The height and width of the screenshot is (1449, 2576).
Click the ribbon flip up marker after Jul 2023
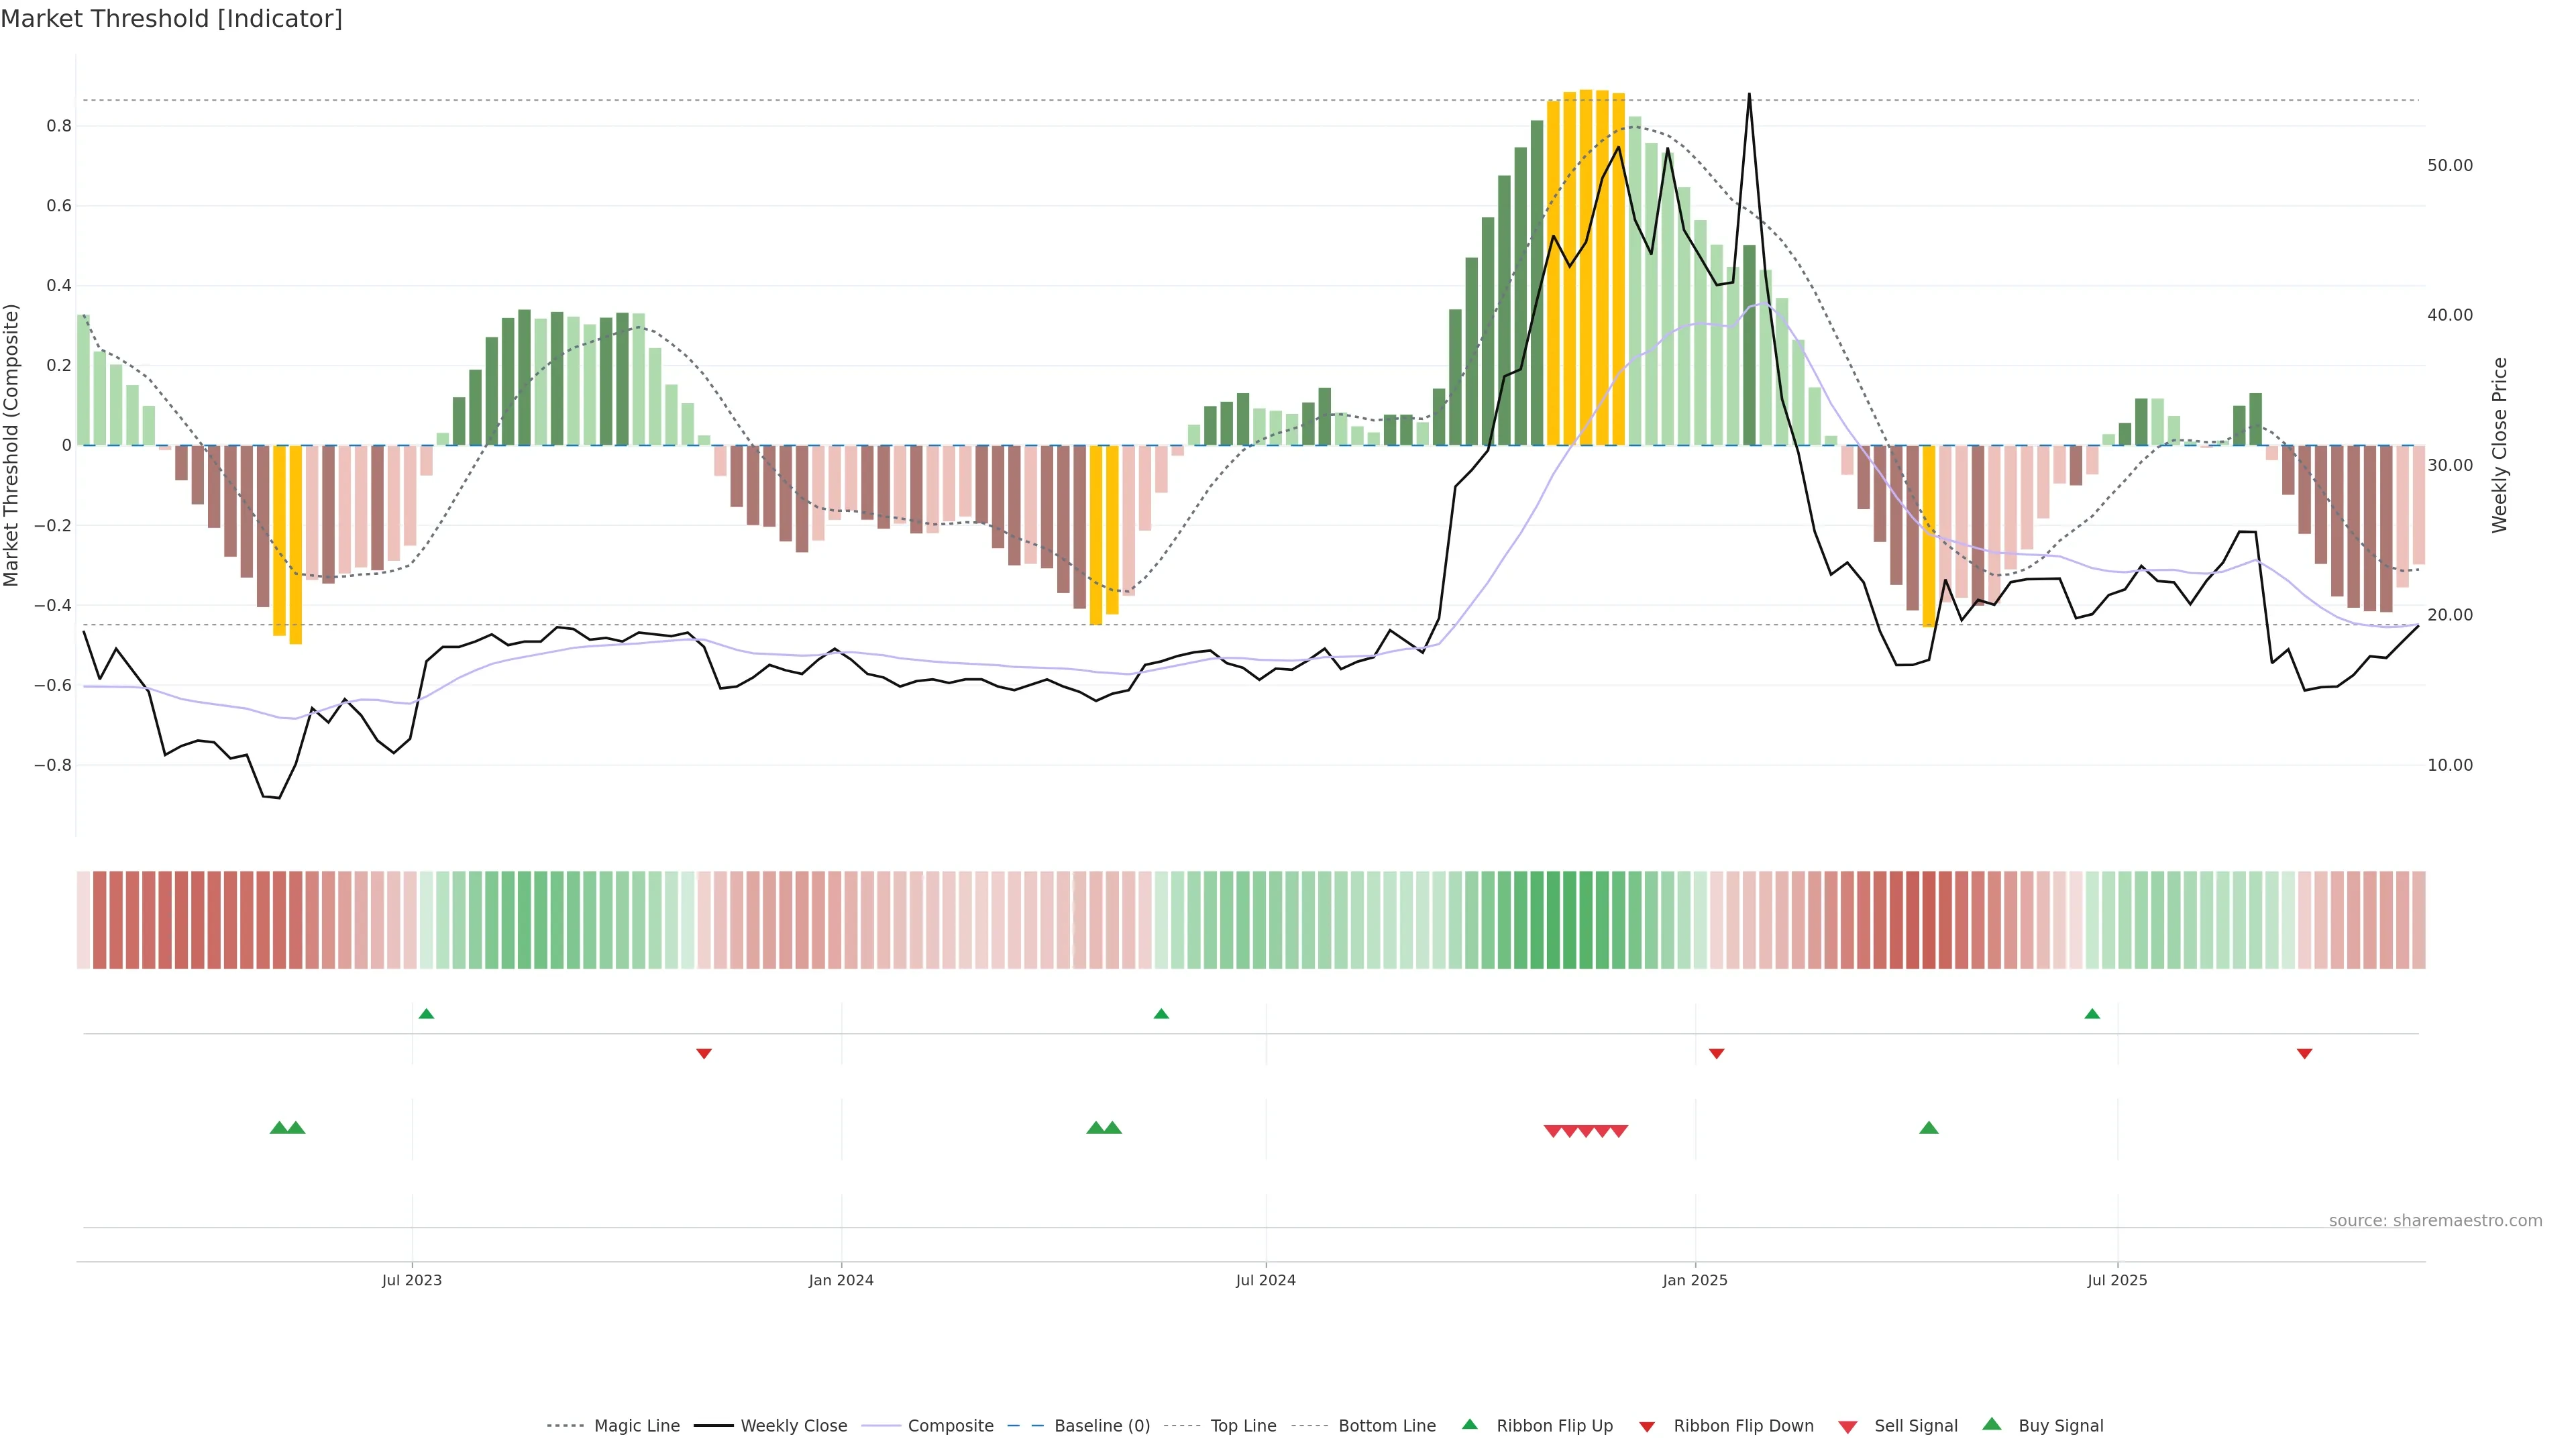(x=426, y=1014)
